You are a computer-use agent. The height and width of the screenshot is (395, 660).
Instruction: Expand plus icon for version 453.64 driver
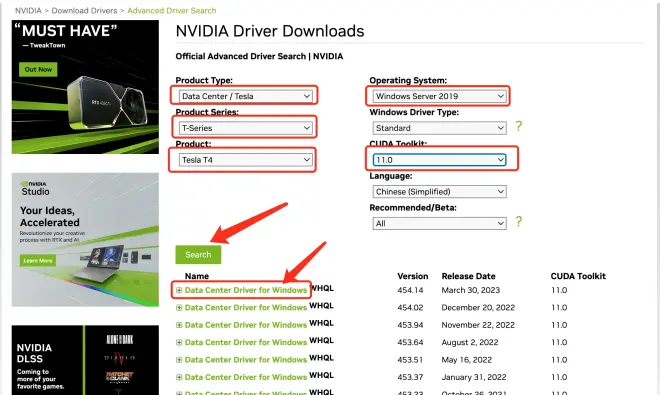coord(179,342)
